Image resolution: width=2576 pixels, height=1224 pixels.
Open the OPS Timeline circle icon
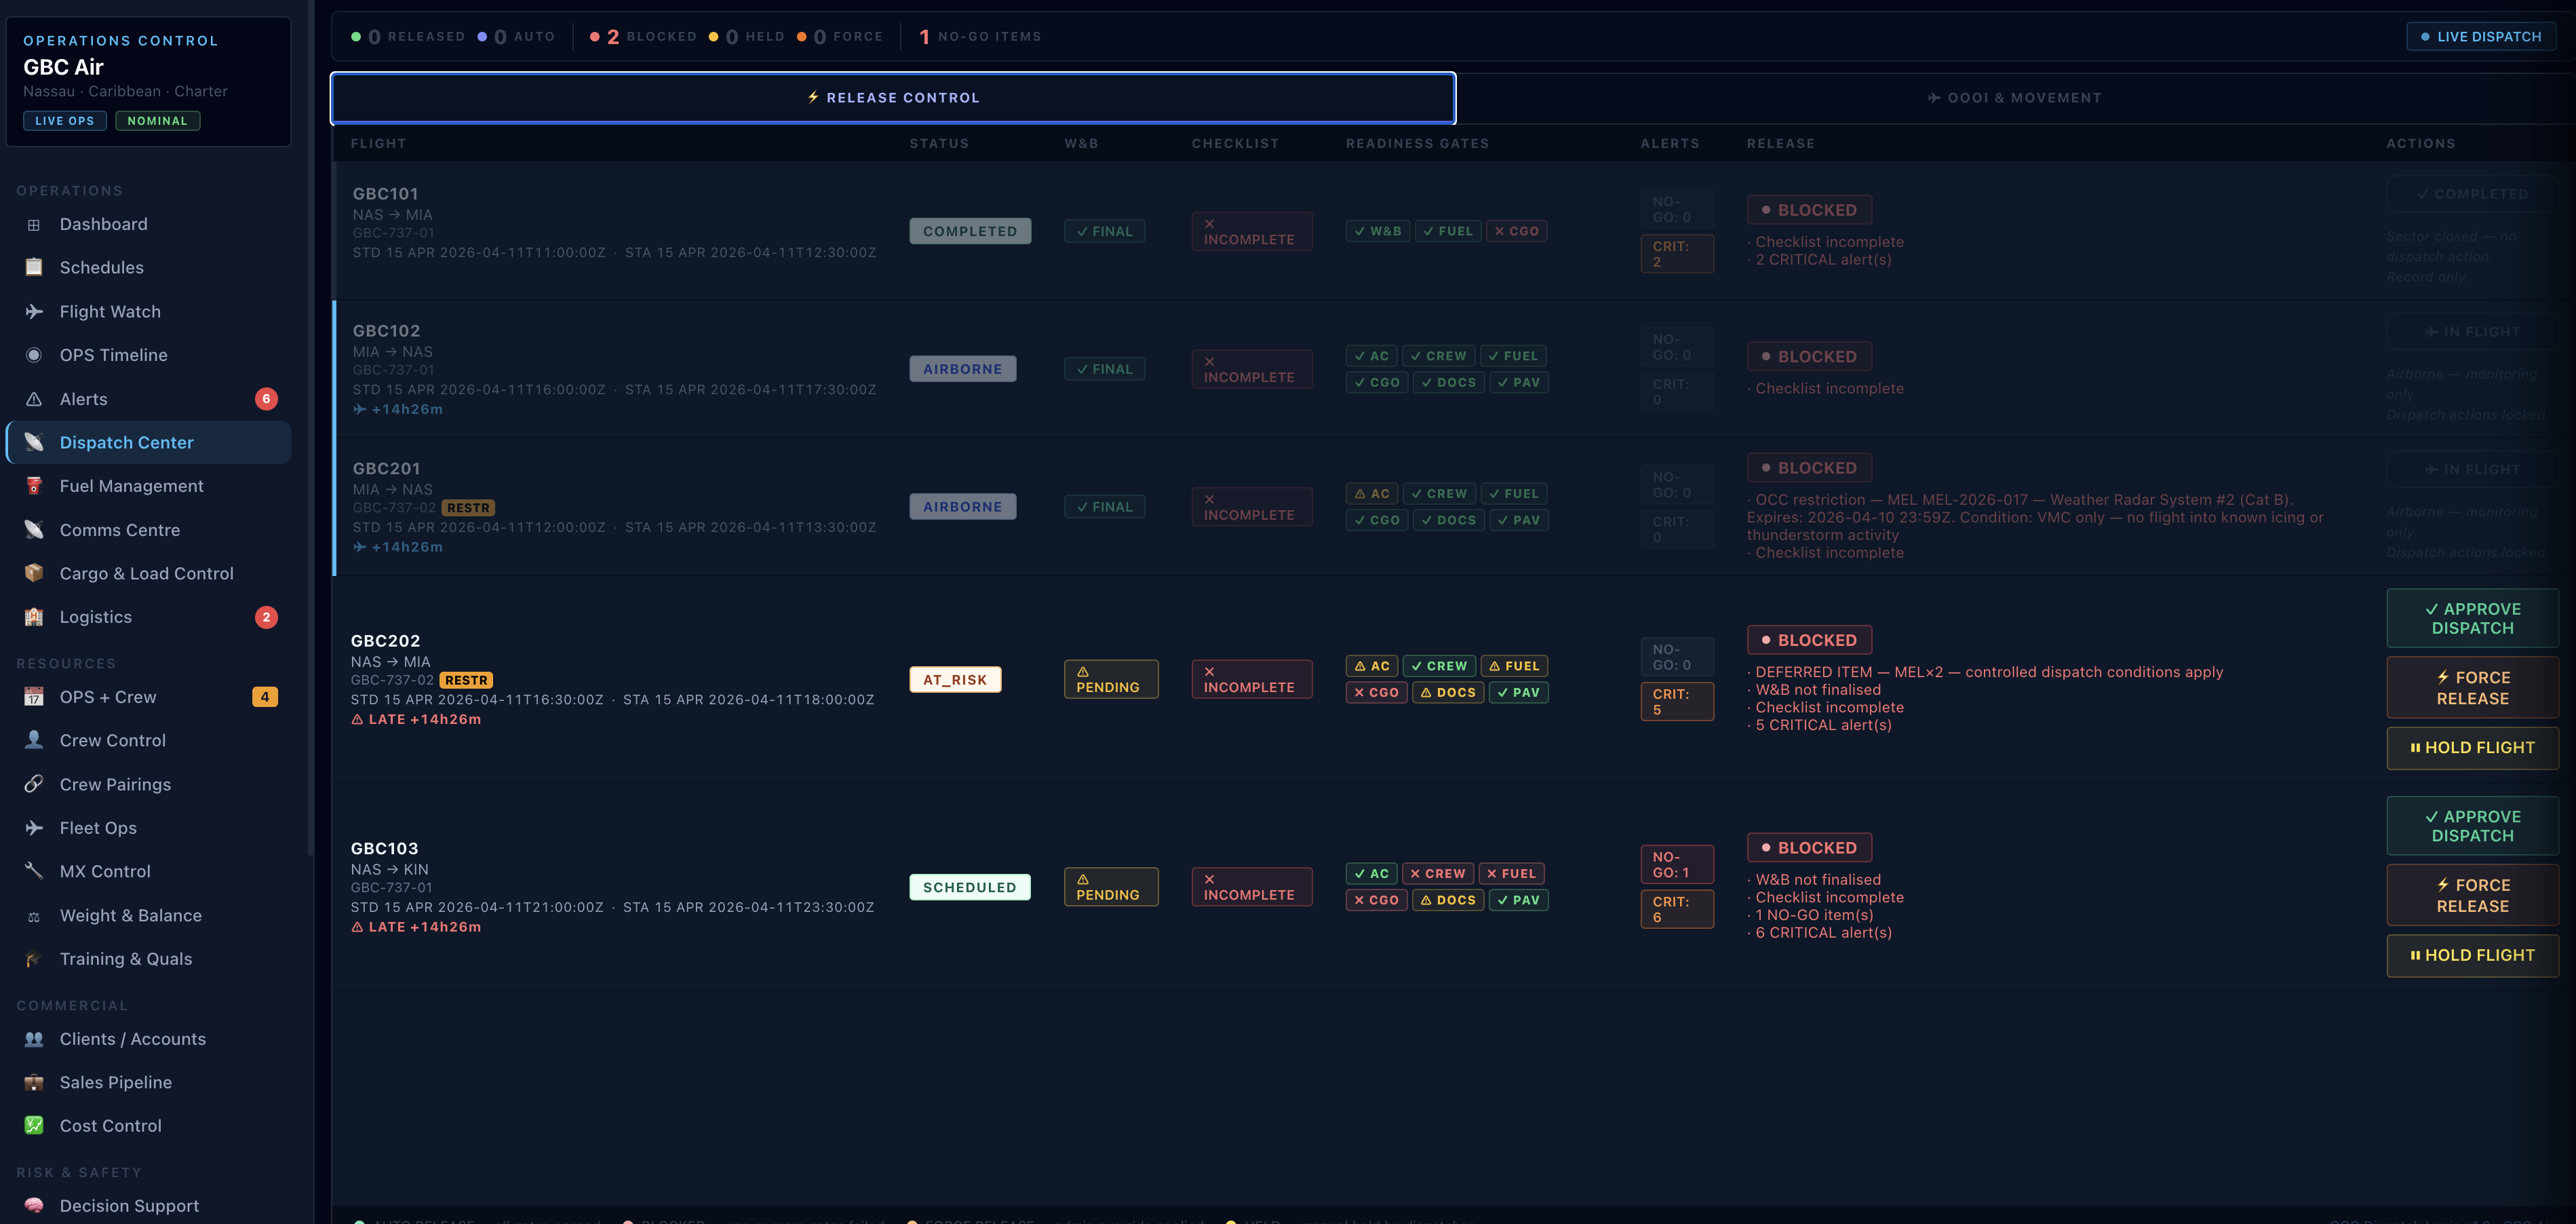[34, 355]
